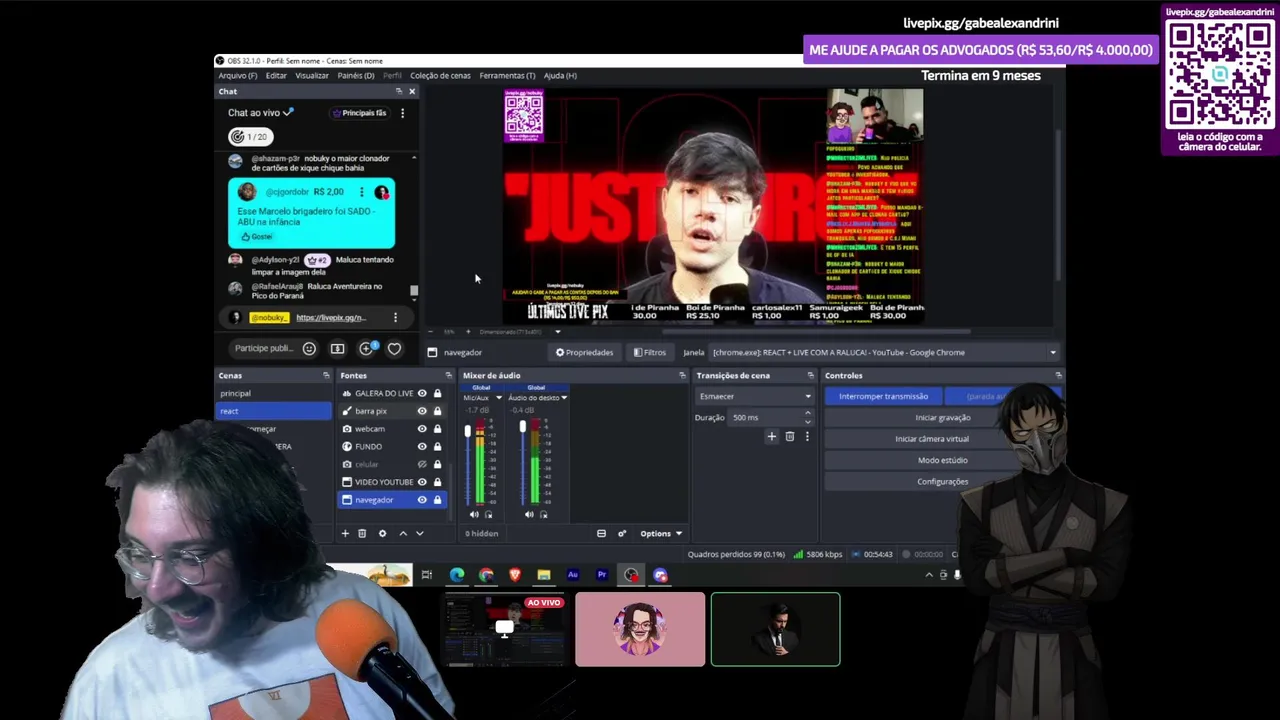Switch audio mixer layout icon
The width and height of the screenshot is (1280, 720).
pos(601,533)
